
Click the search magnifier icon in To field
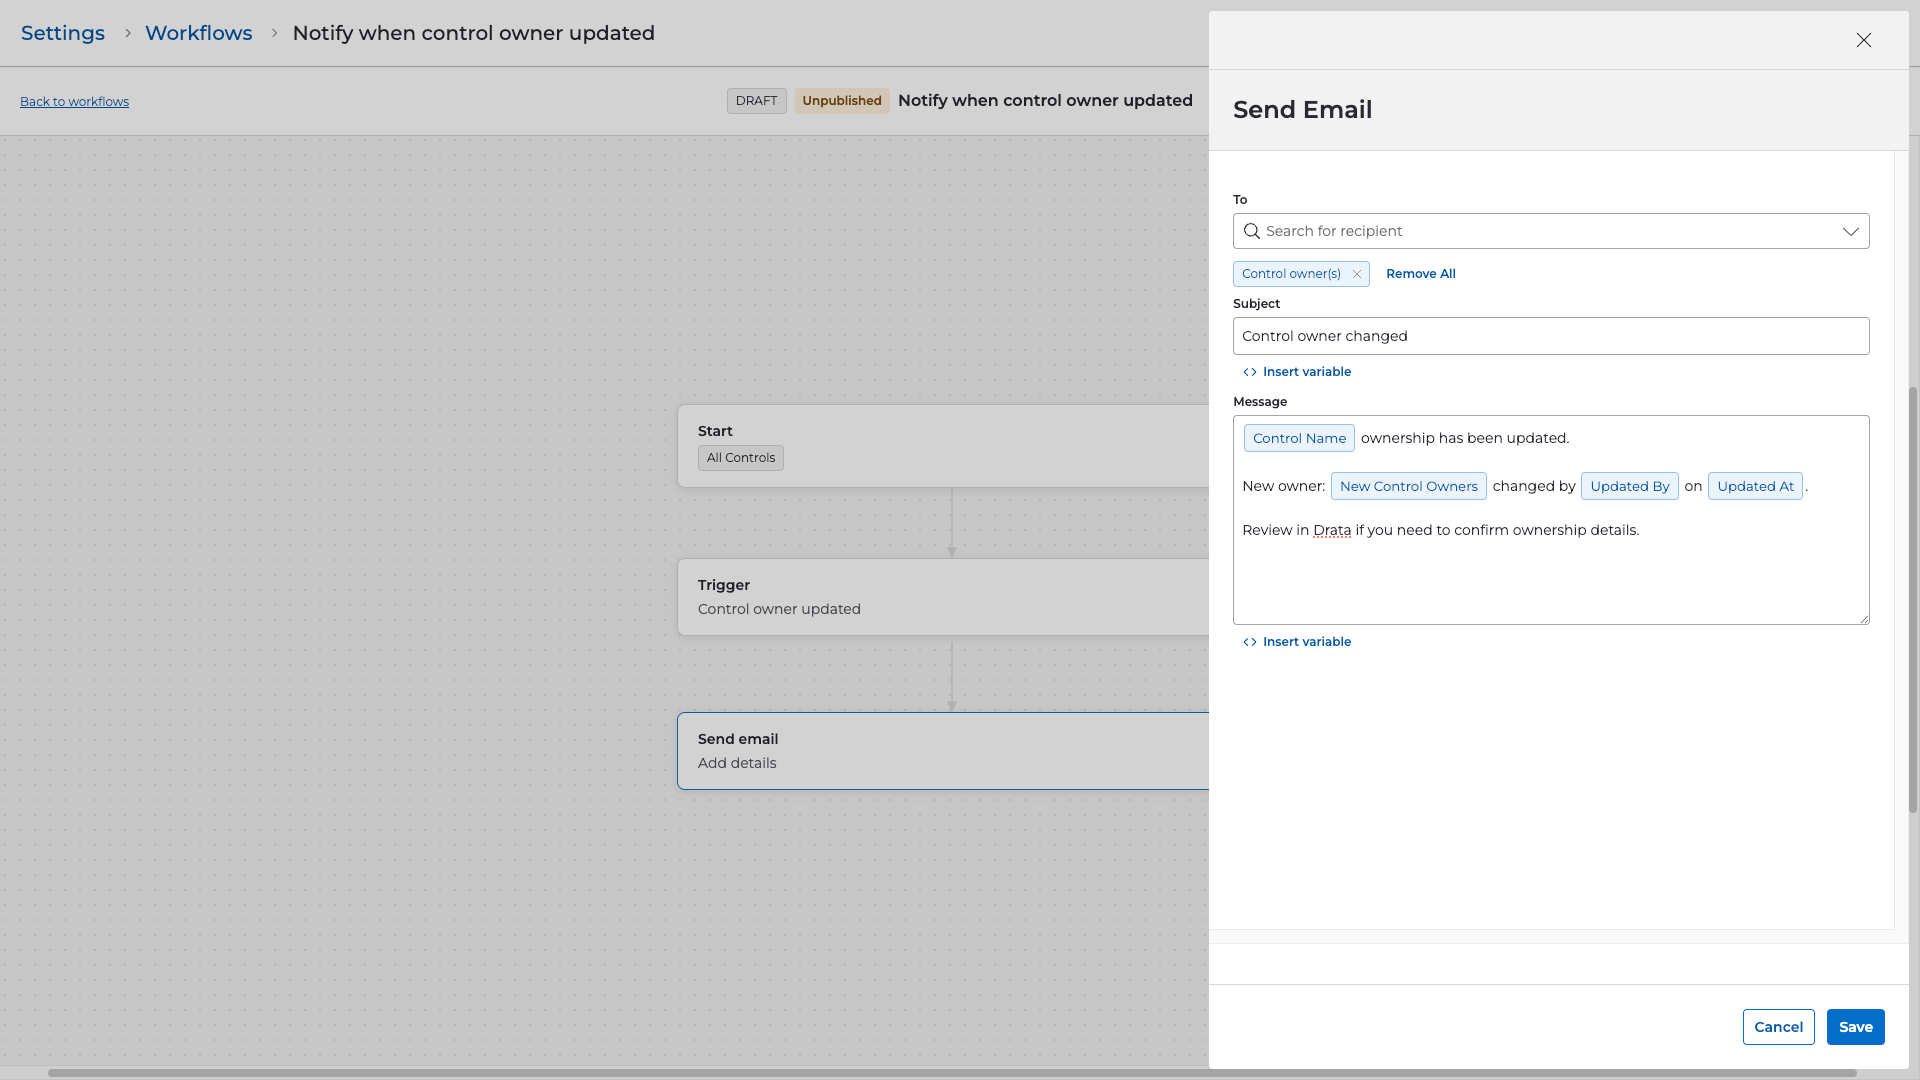(1251, 231)
